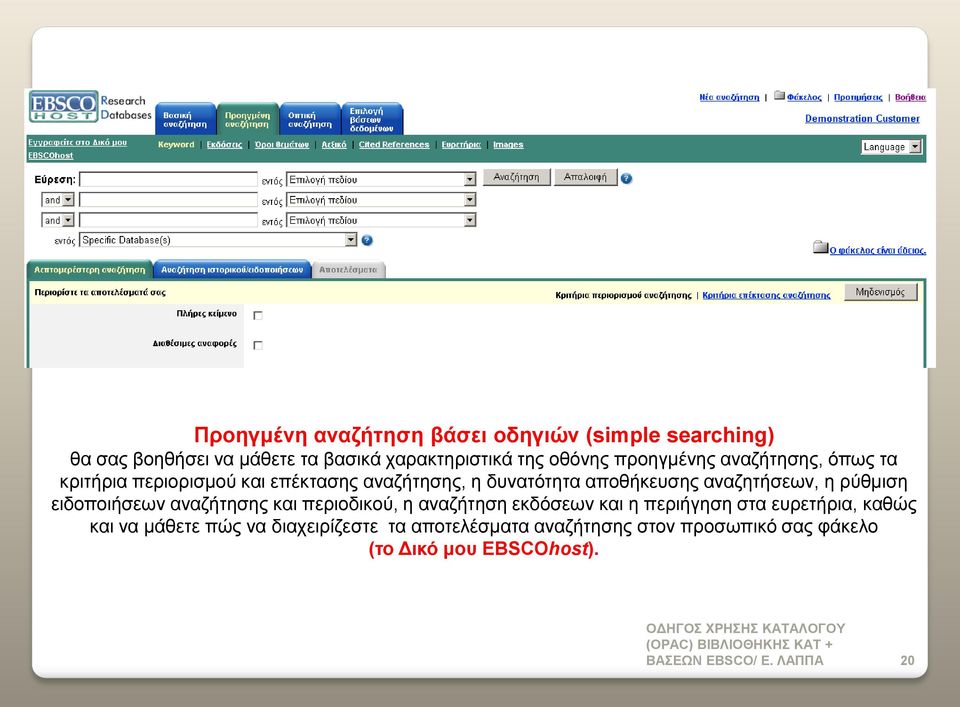Viewport: 960px width, 707px height.
Task: Expand second Επιλογή πεδίου field dropdown
Action: click(381, 200)
